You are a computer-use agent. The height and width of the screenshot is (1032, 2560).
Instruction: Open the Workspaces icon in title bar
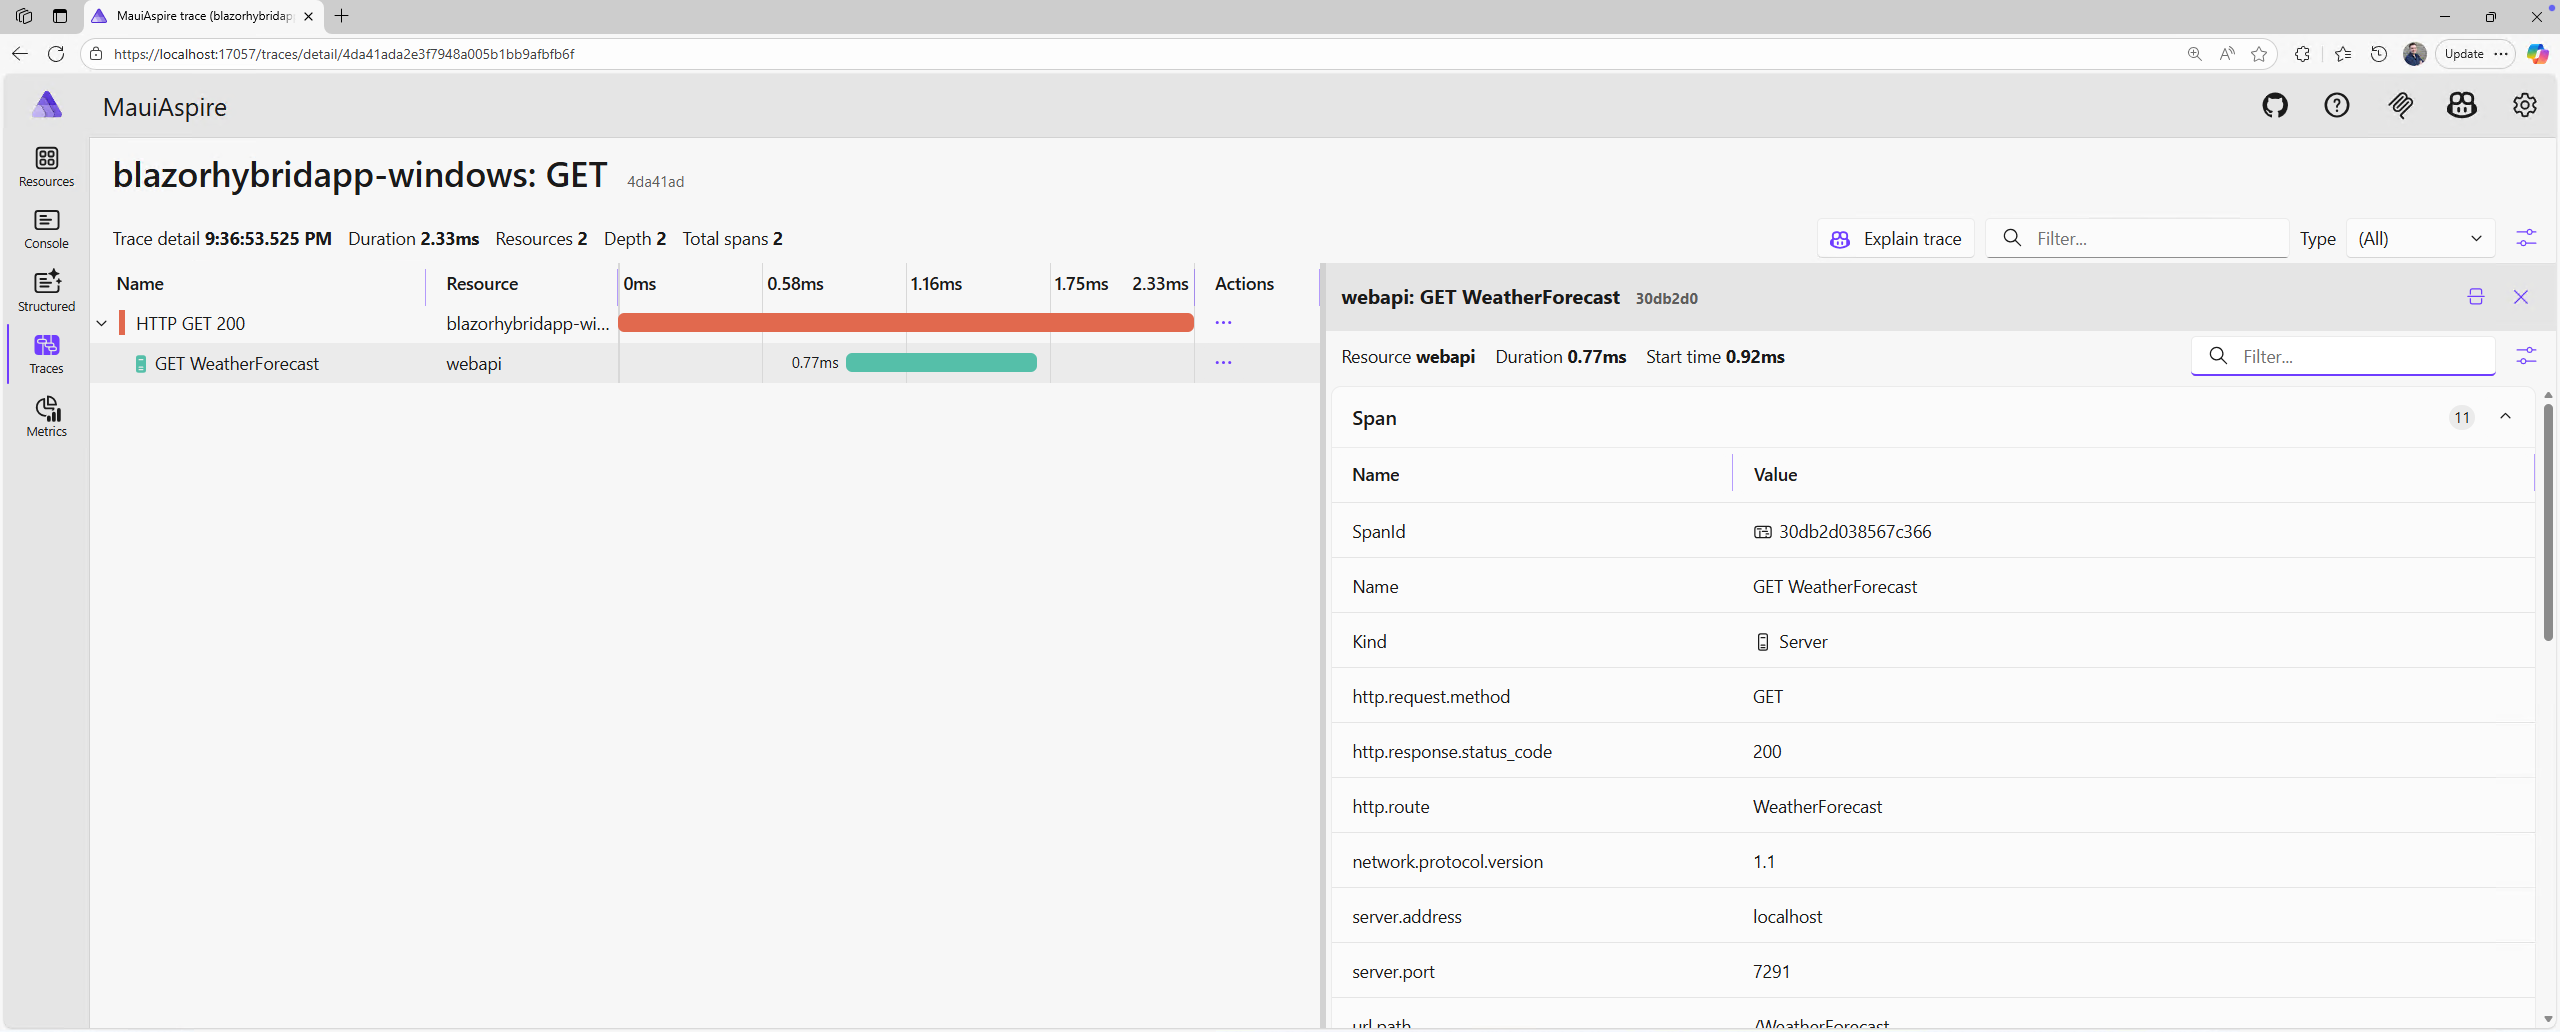pyautogui.click(x=24, y=16)
